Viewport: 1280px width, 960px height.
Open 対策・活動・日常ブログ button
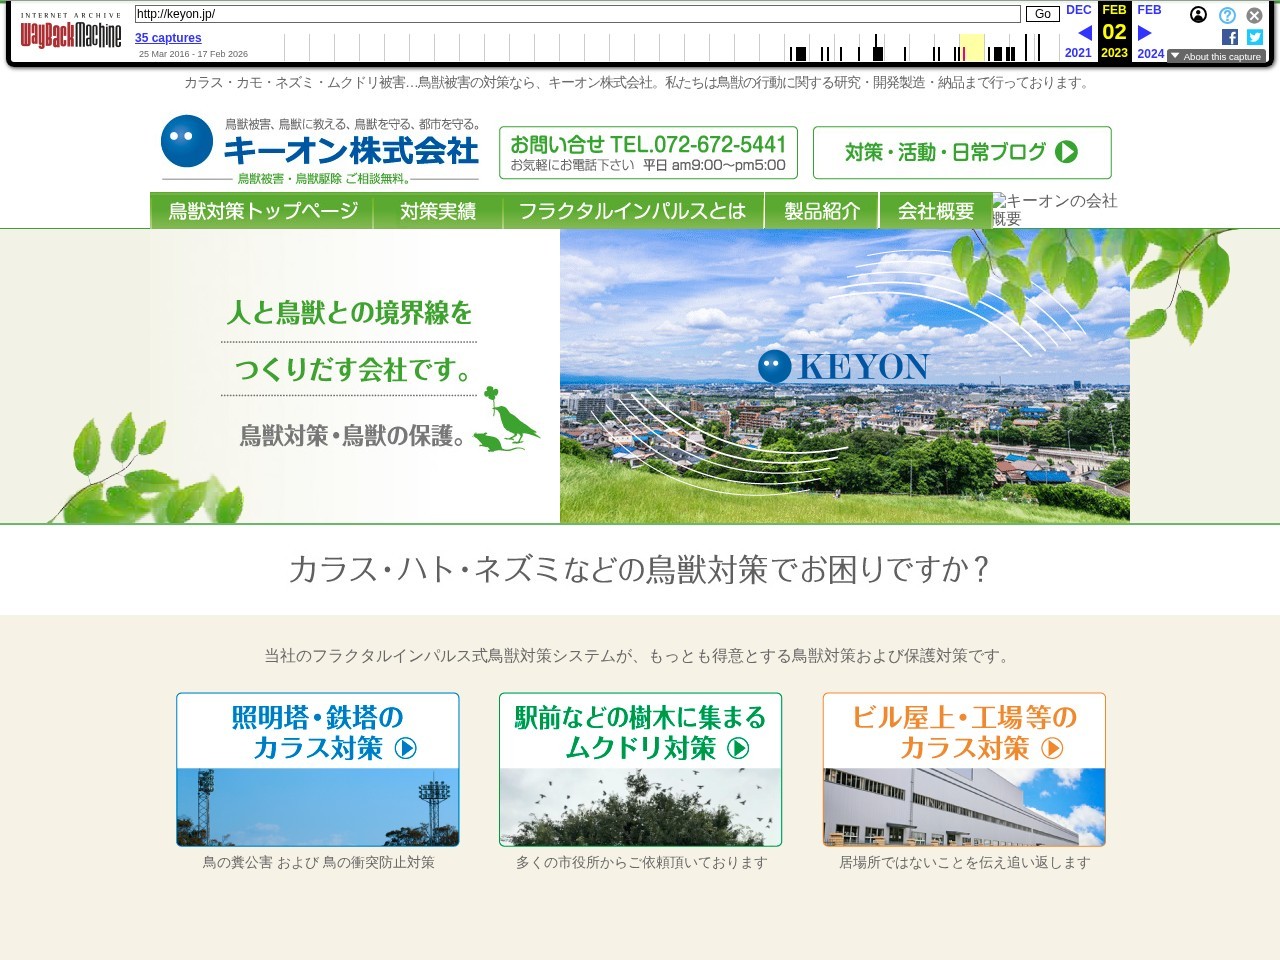click(x=962, y=152)
